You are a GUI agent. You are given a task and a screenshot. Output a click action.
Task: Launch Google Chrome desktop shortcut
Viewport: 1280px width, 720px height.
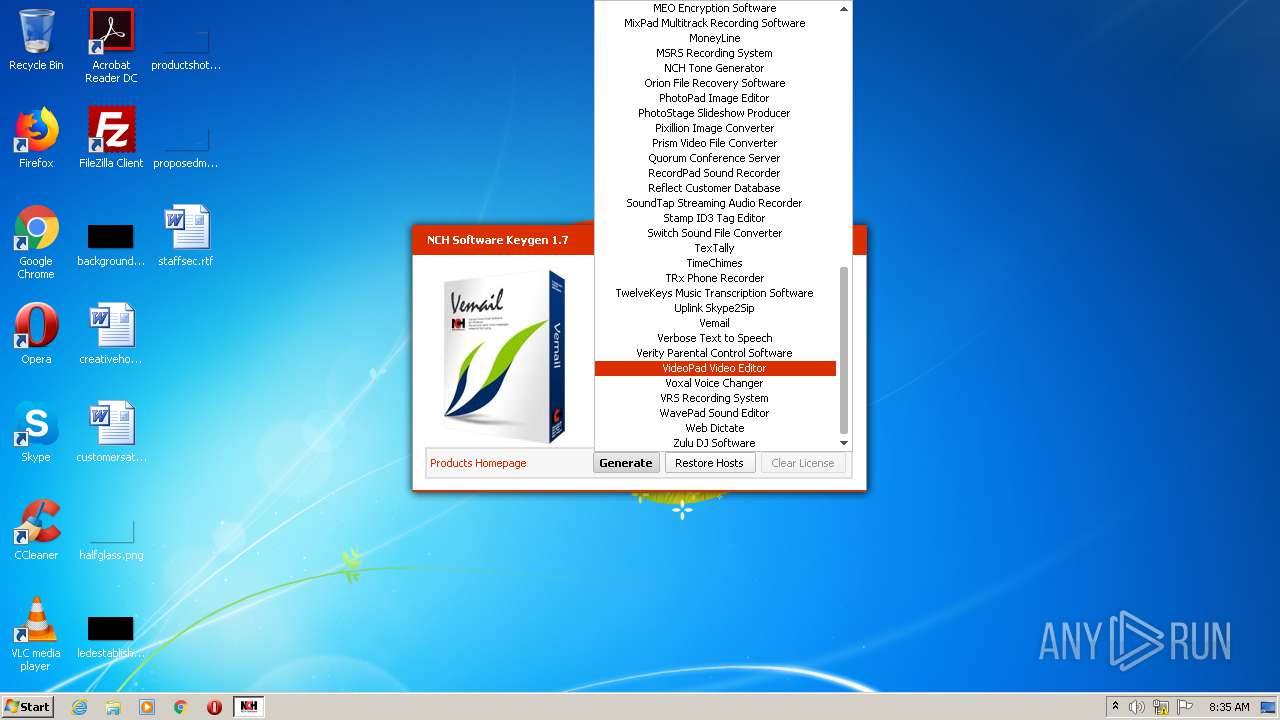(36, 242)
